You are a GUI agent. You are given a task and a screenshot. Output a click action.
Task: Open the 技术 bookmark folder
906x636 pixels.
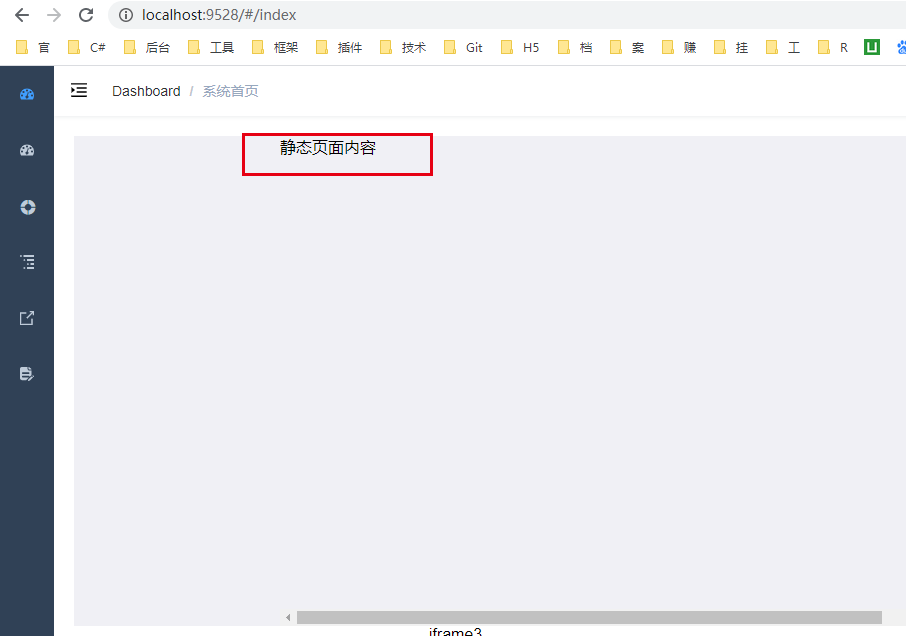click(403, 47)
